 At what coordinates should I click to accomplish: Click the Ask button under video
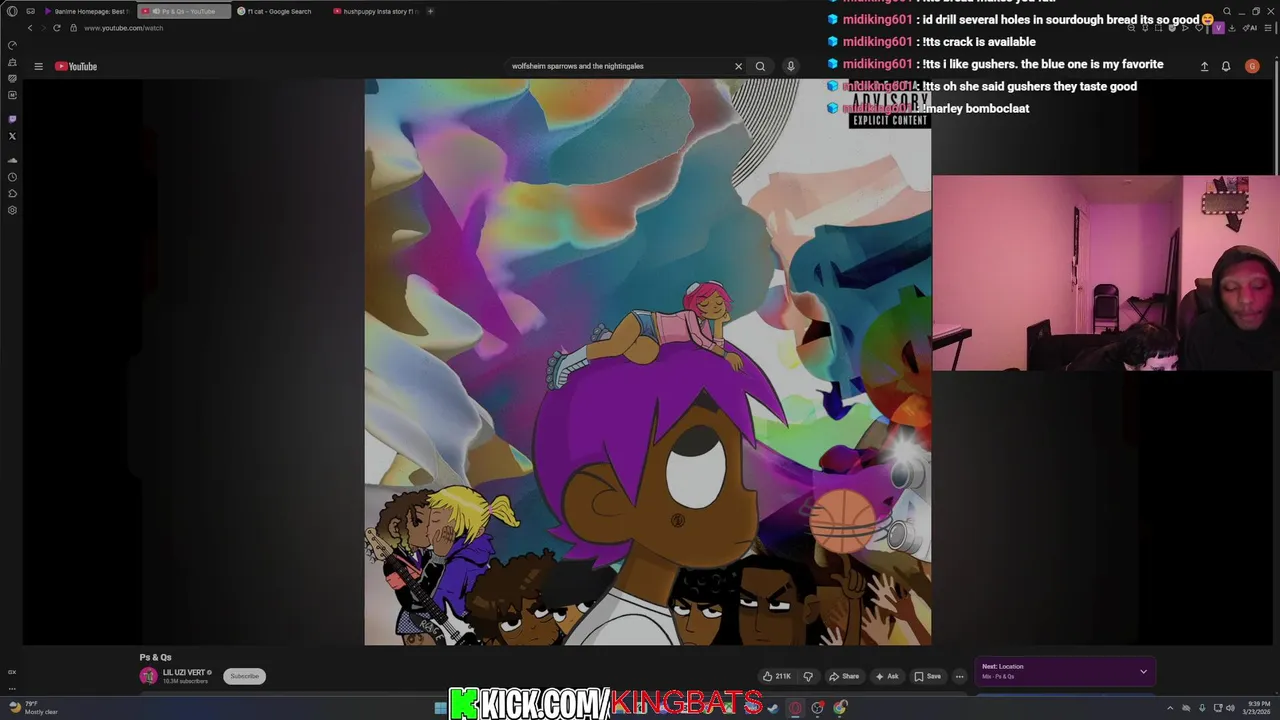[x=887, y=676]
